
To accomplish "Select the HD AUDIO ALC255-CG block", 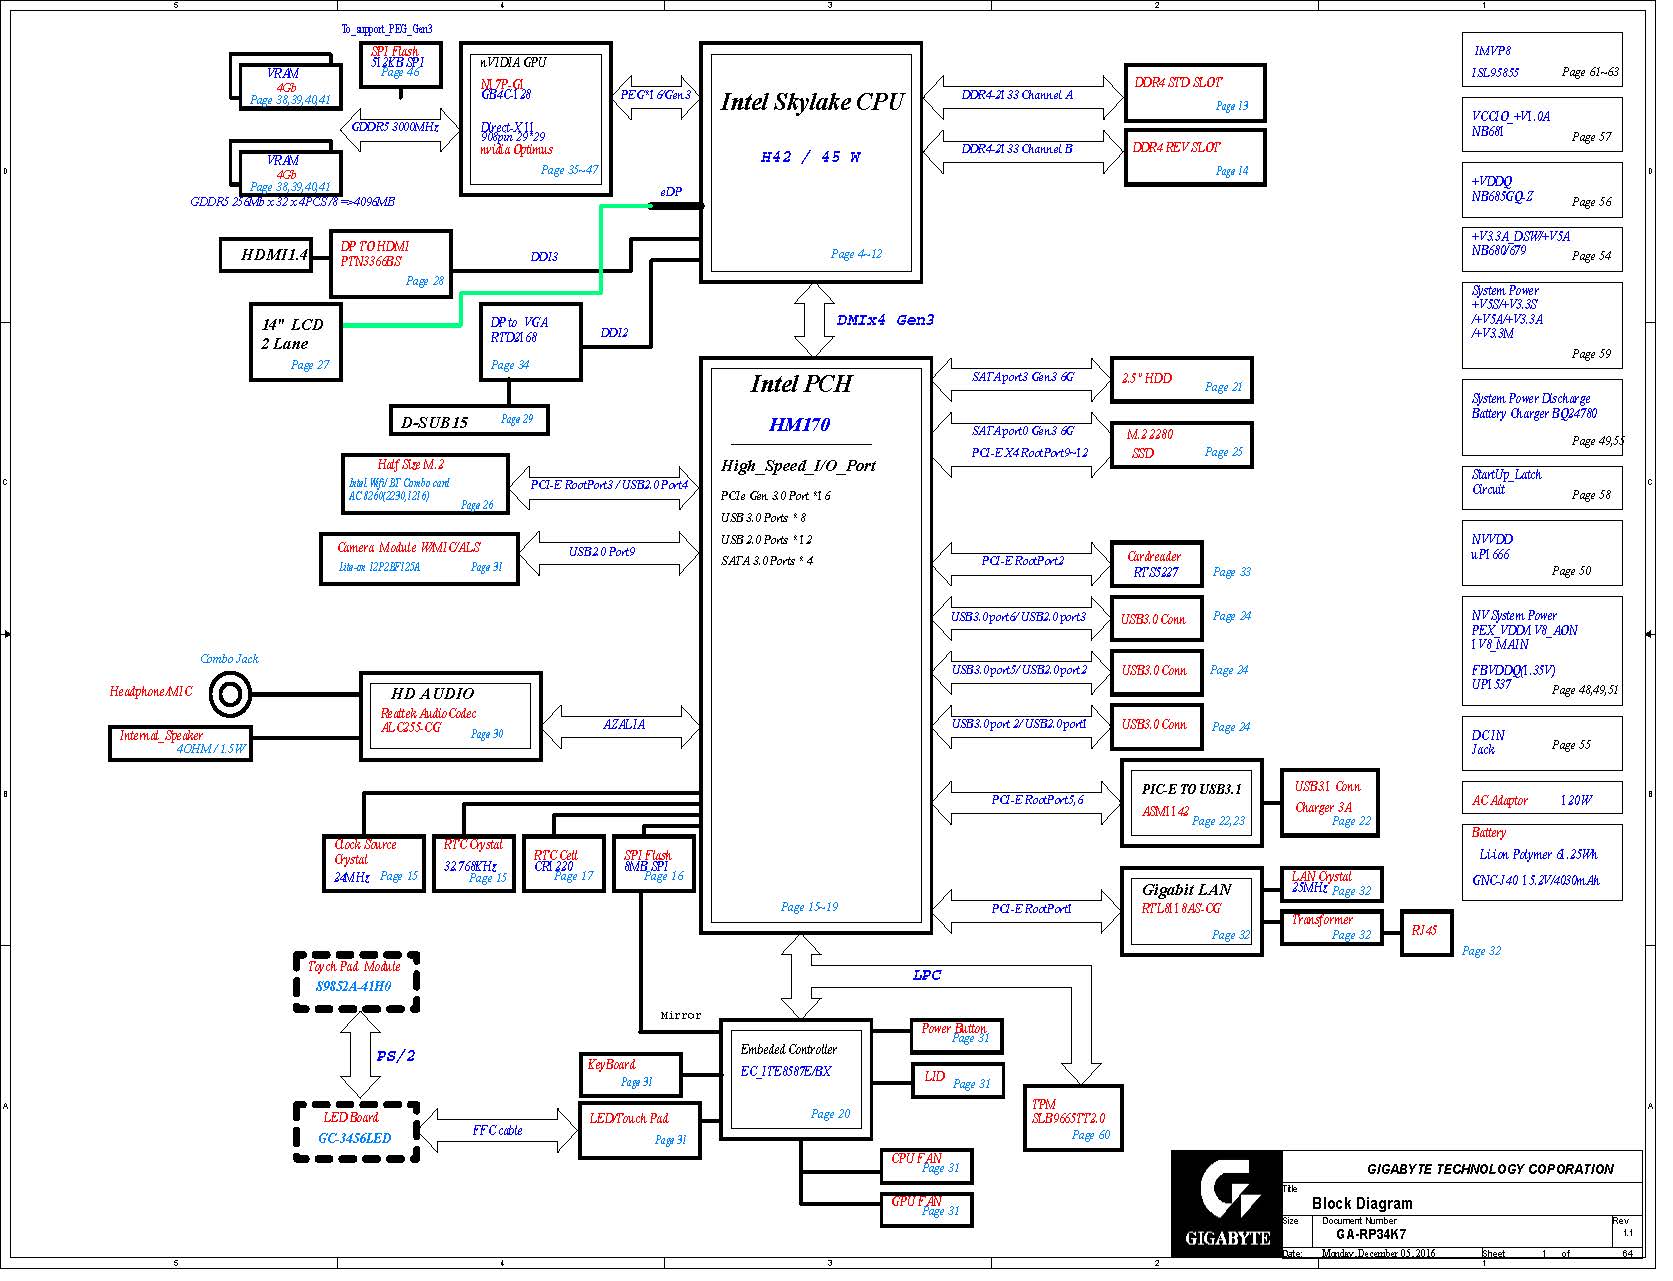I will click(450, 716).
